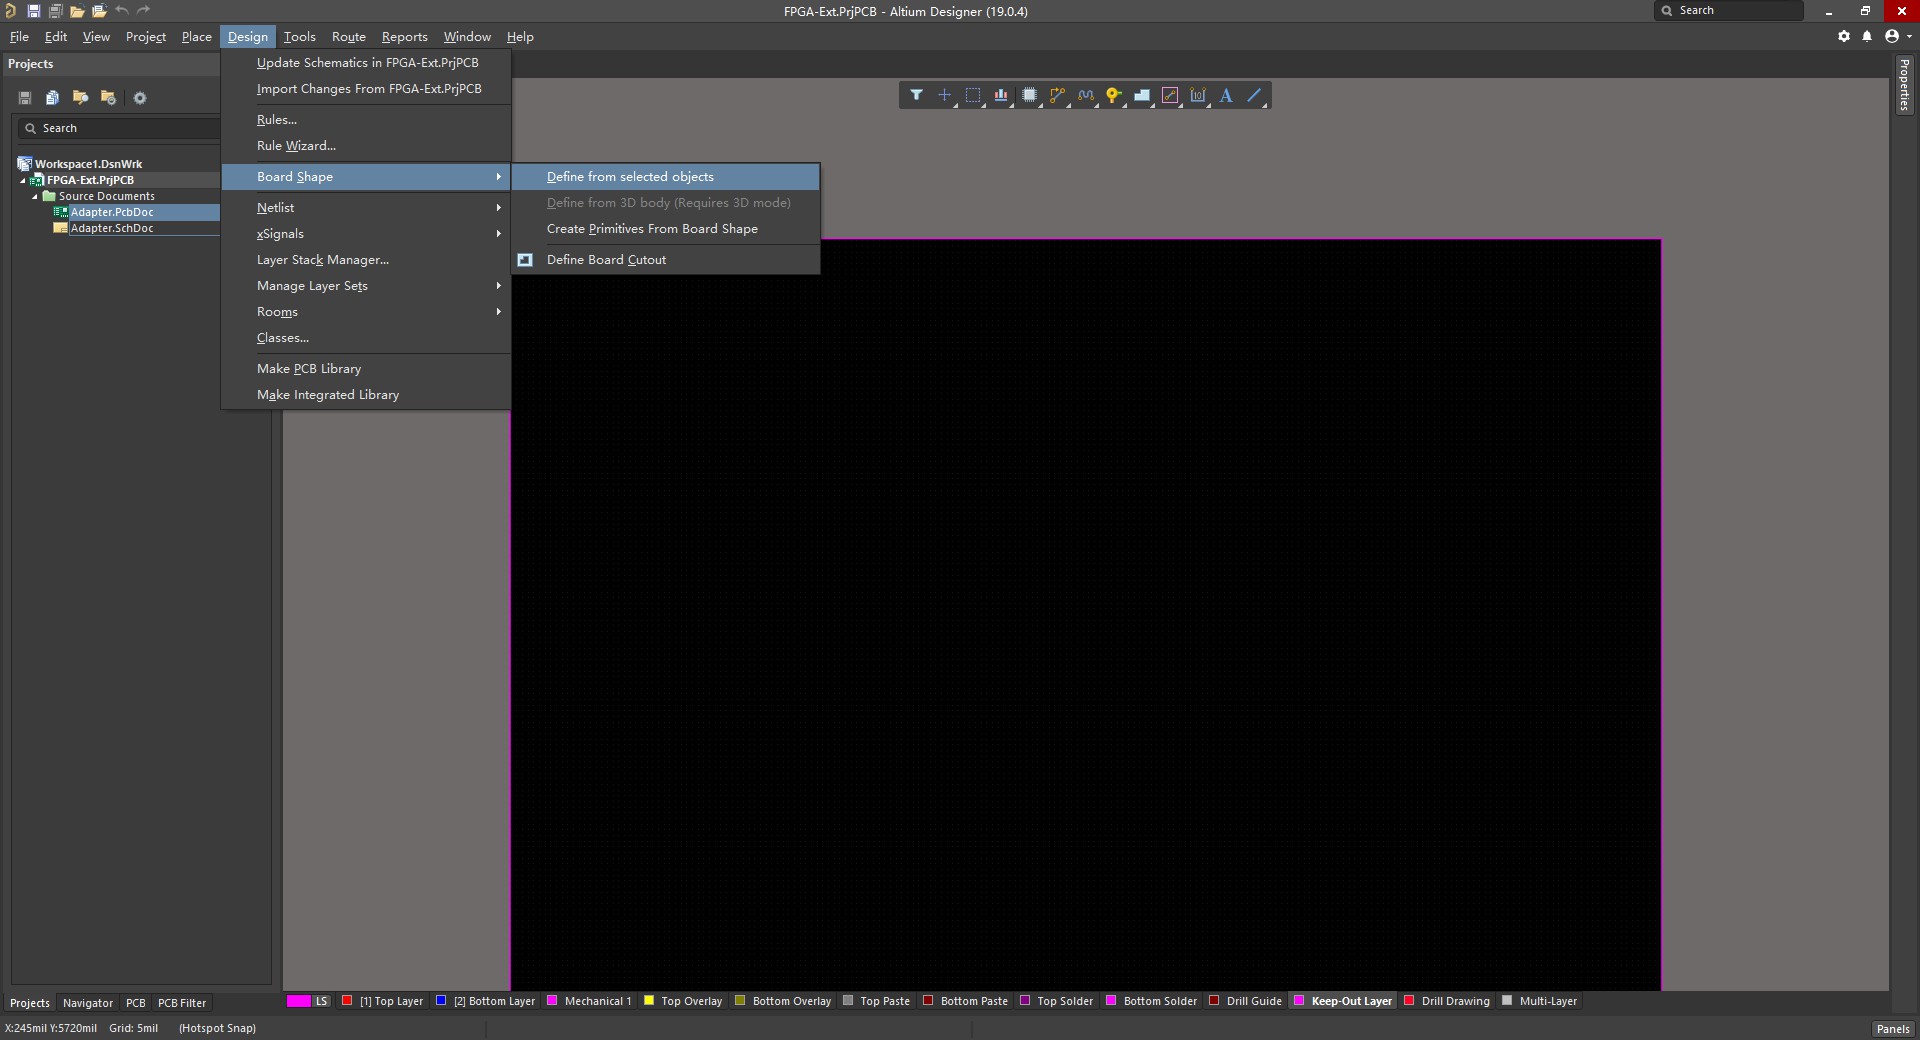Open the notifications bell icon
The width and height of the screenshot is (1920, 1040).
1867,36
